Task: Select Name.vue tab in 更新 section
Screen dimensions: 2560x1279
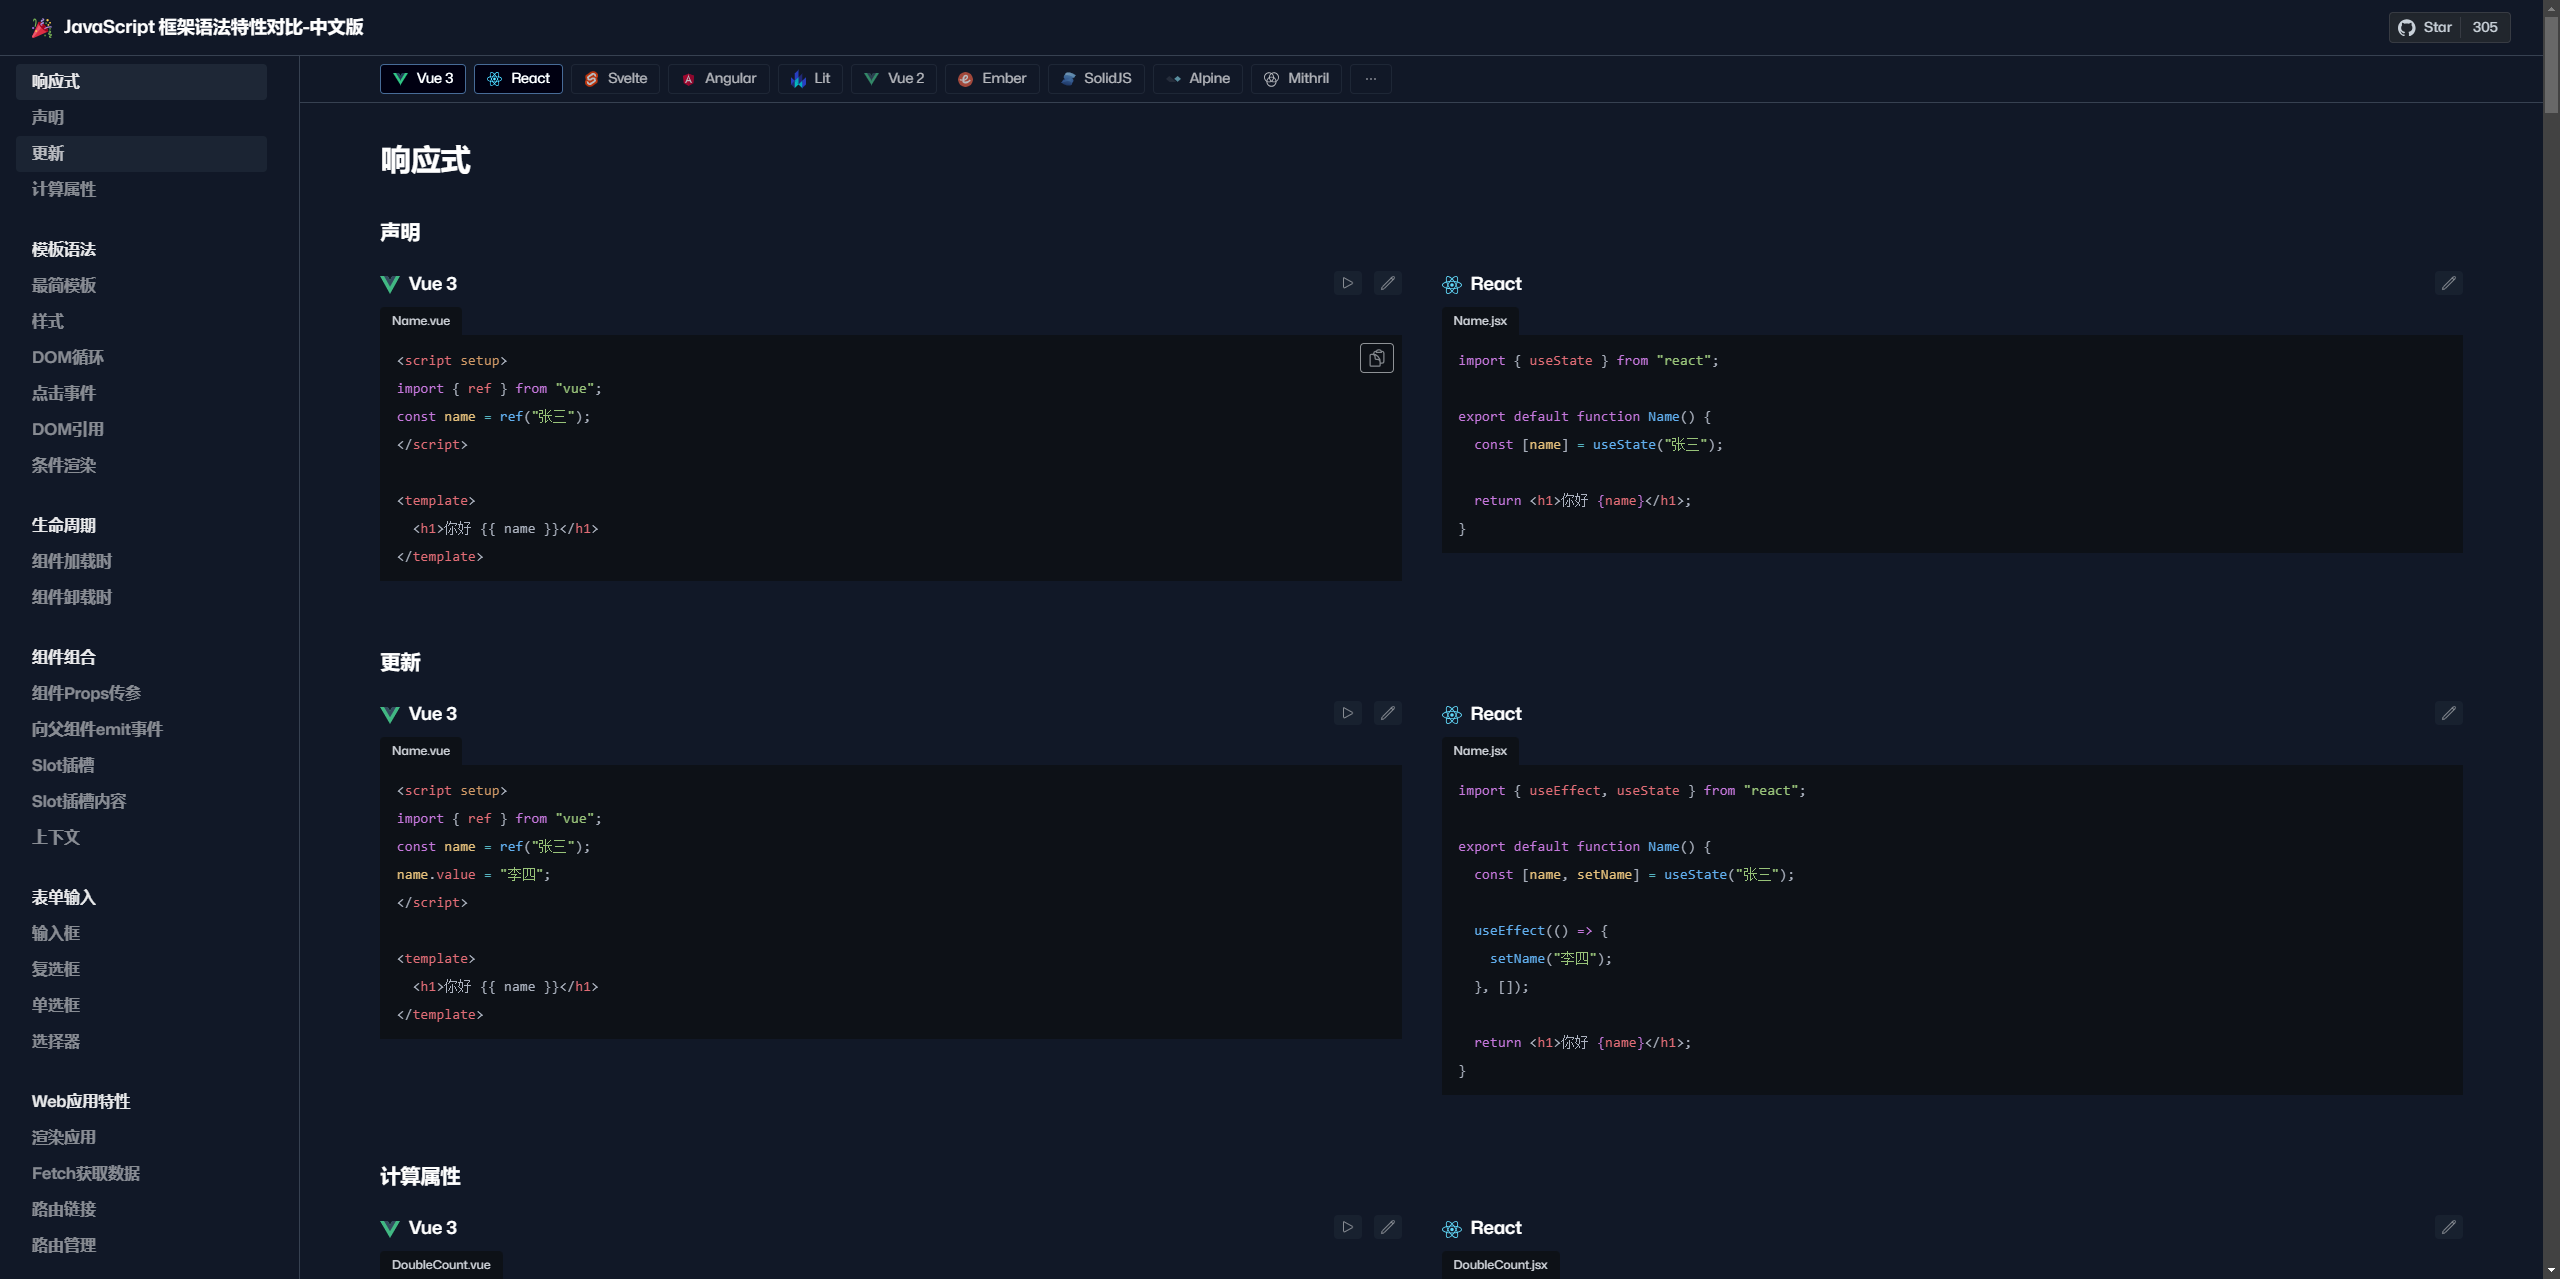Action: click(x=421, y=751)
